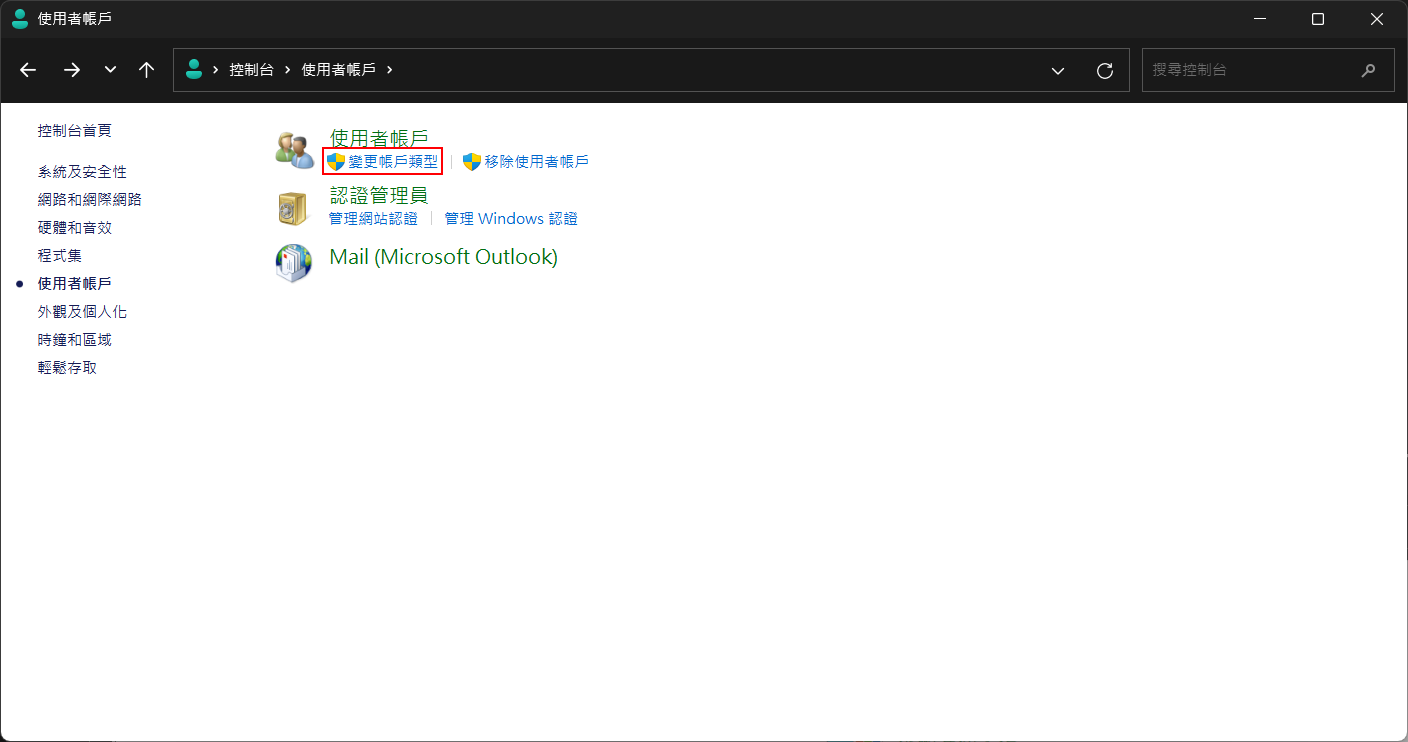The height and width of the screenshot is (742, 1408).
Task: Click shield icon beside 變更帳戶類型
Action: [336, 161]
